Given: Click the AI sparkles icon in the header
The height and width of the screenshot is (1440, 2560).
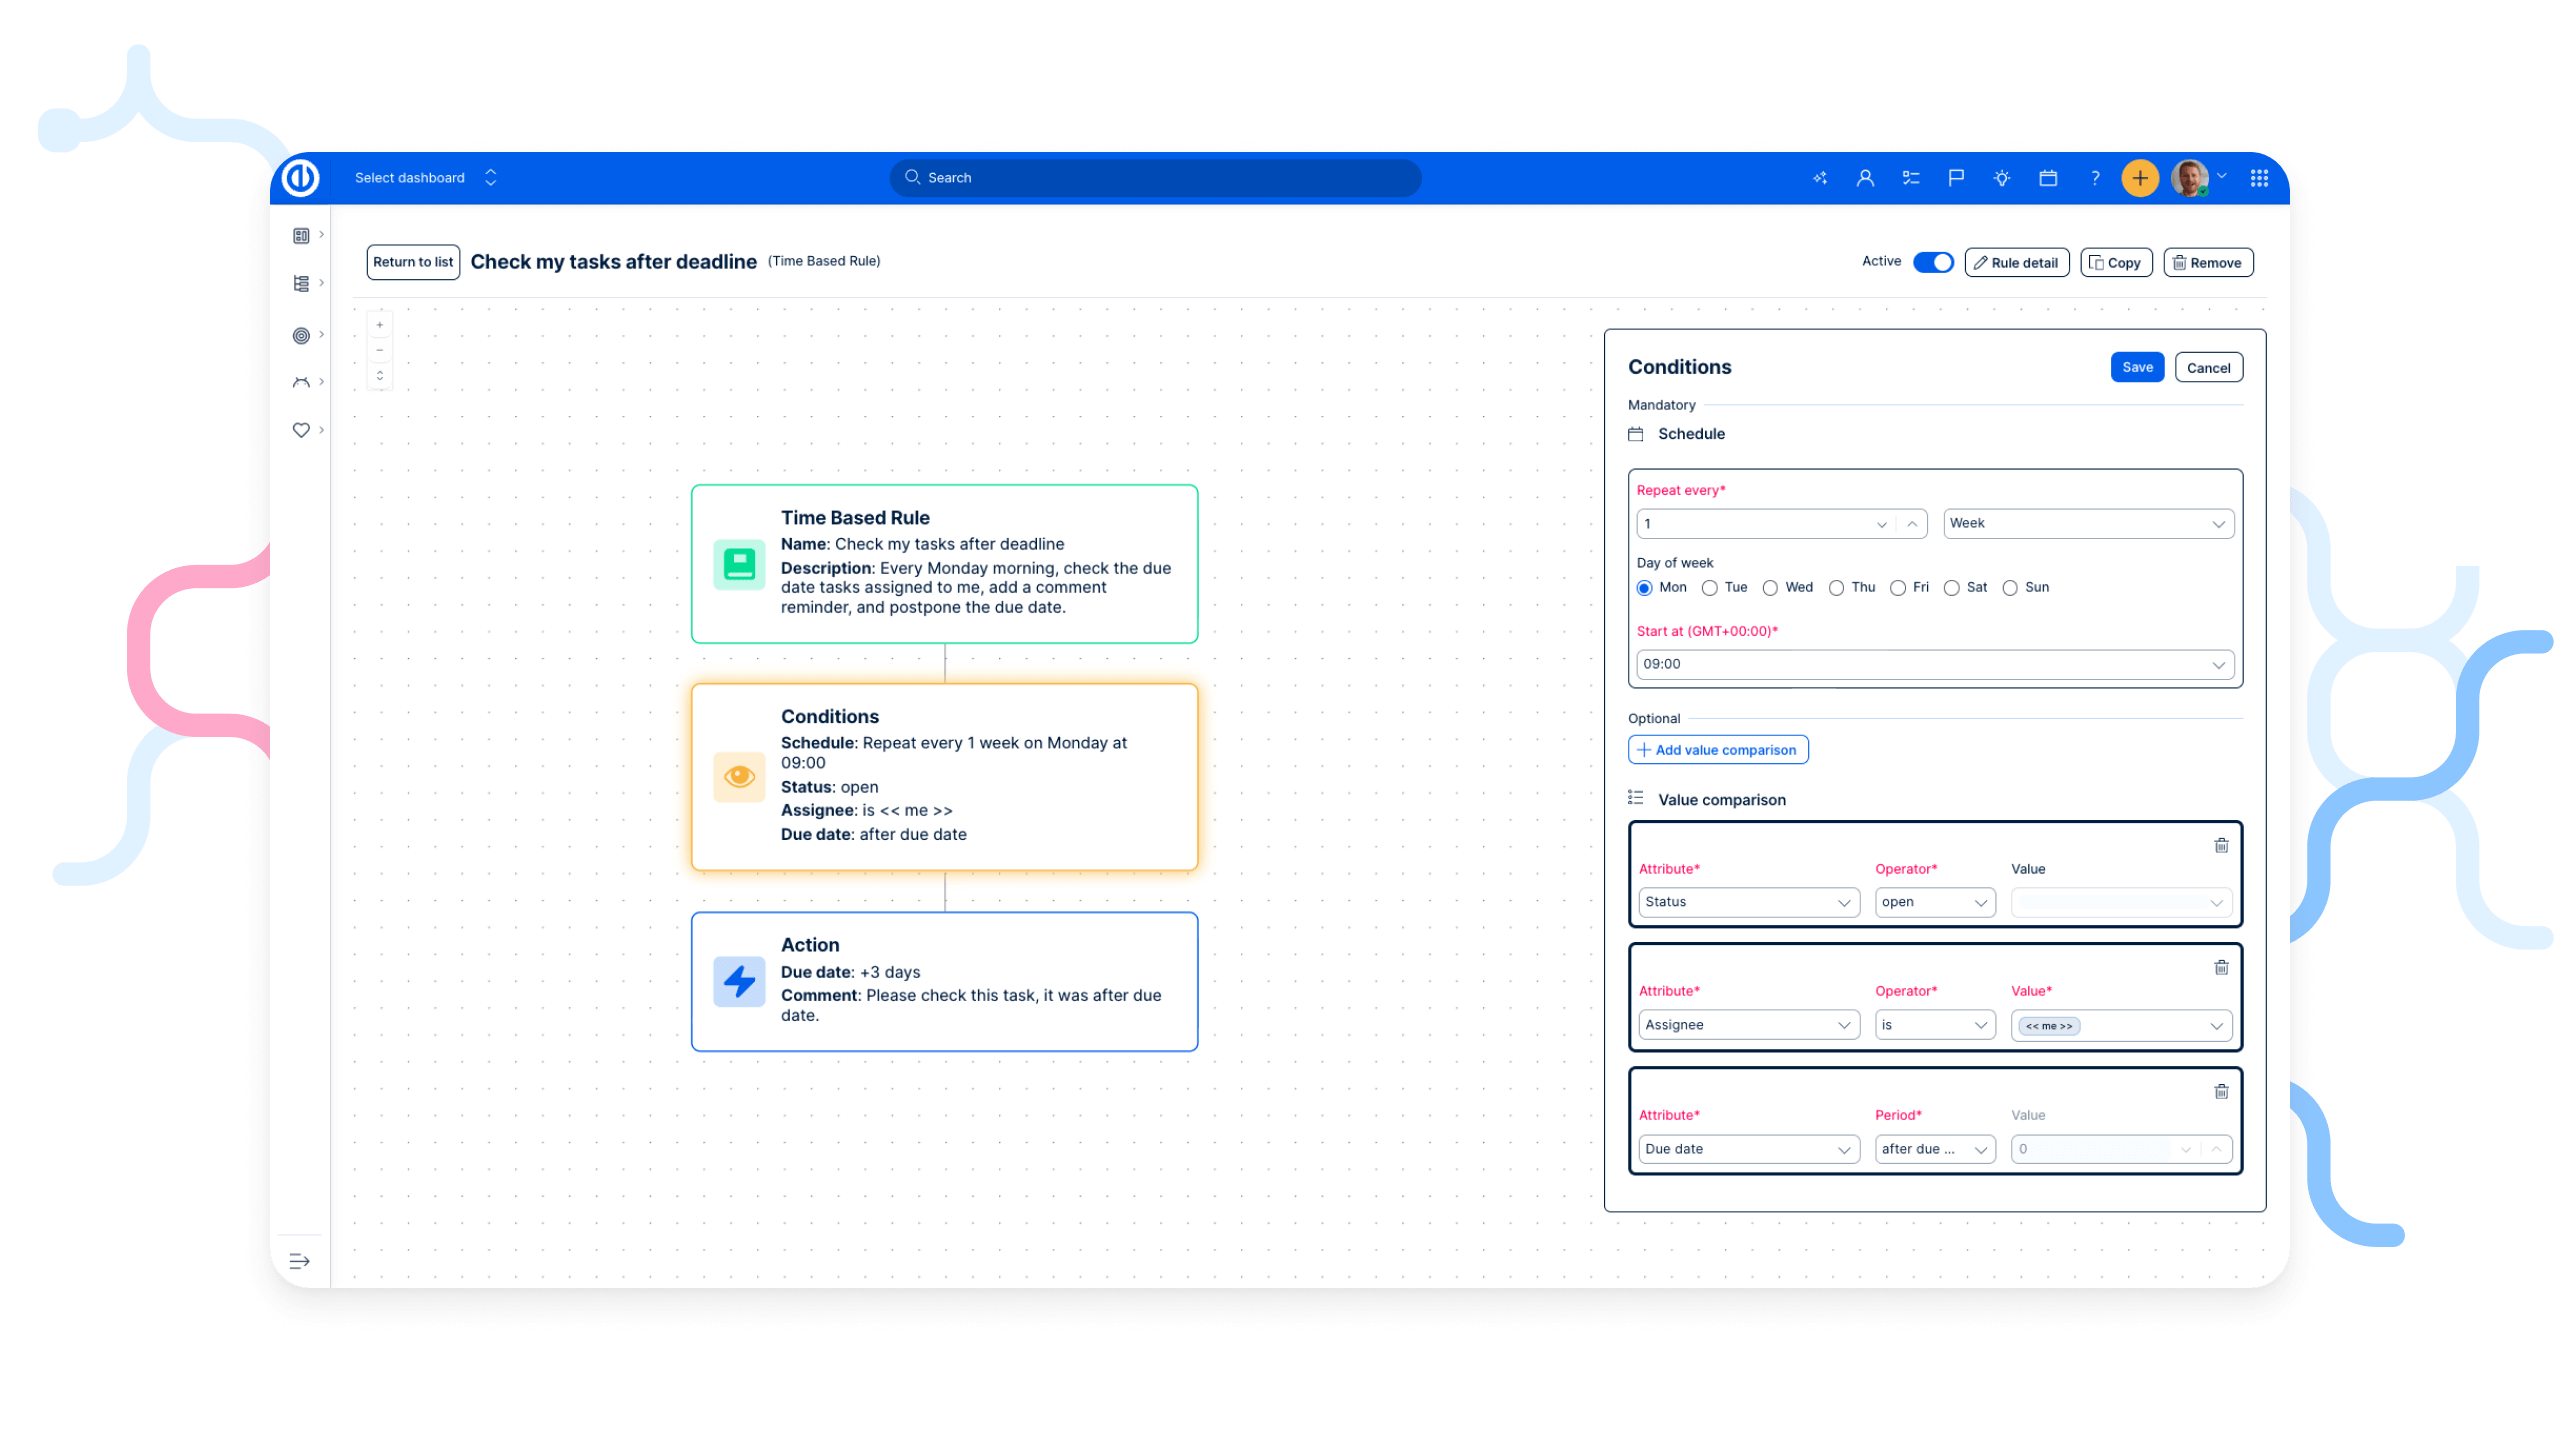Looking at the screenshot, I should 1820,177.
